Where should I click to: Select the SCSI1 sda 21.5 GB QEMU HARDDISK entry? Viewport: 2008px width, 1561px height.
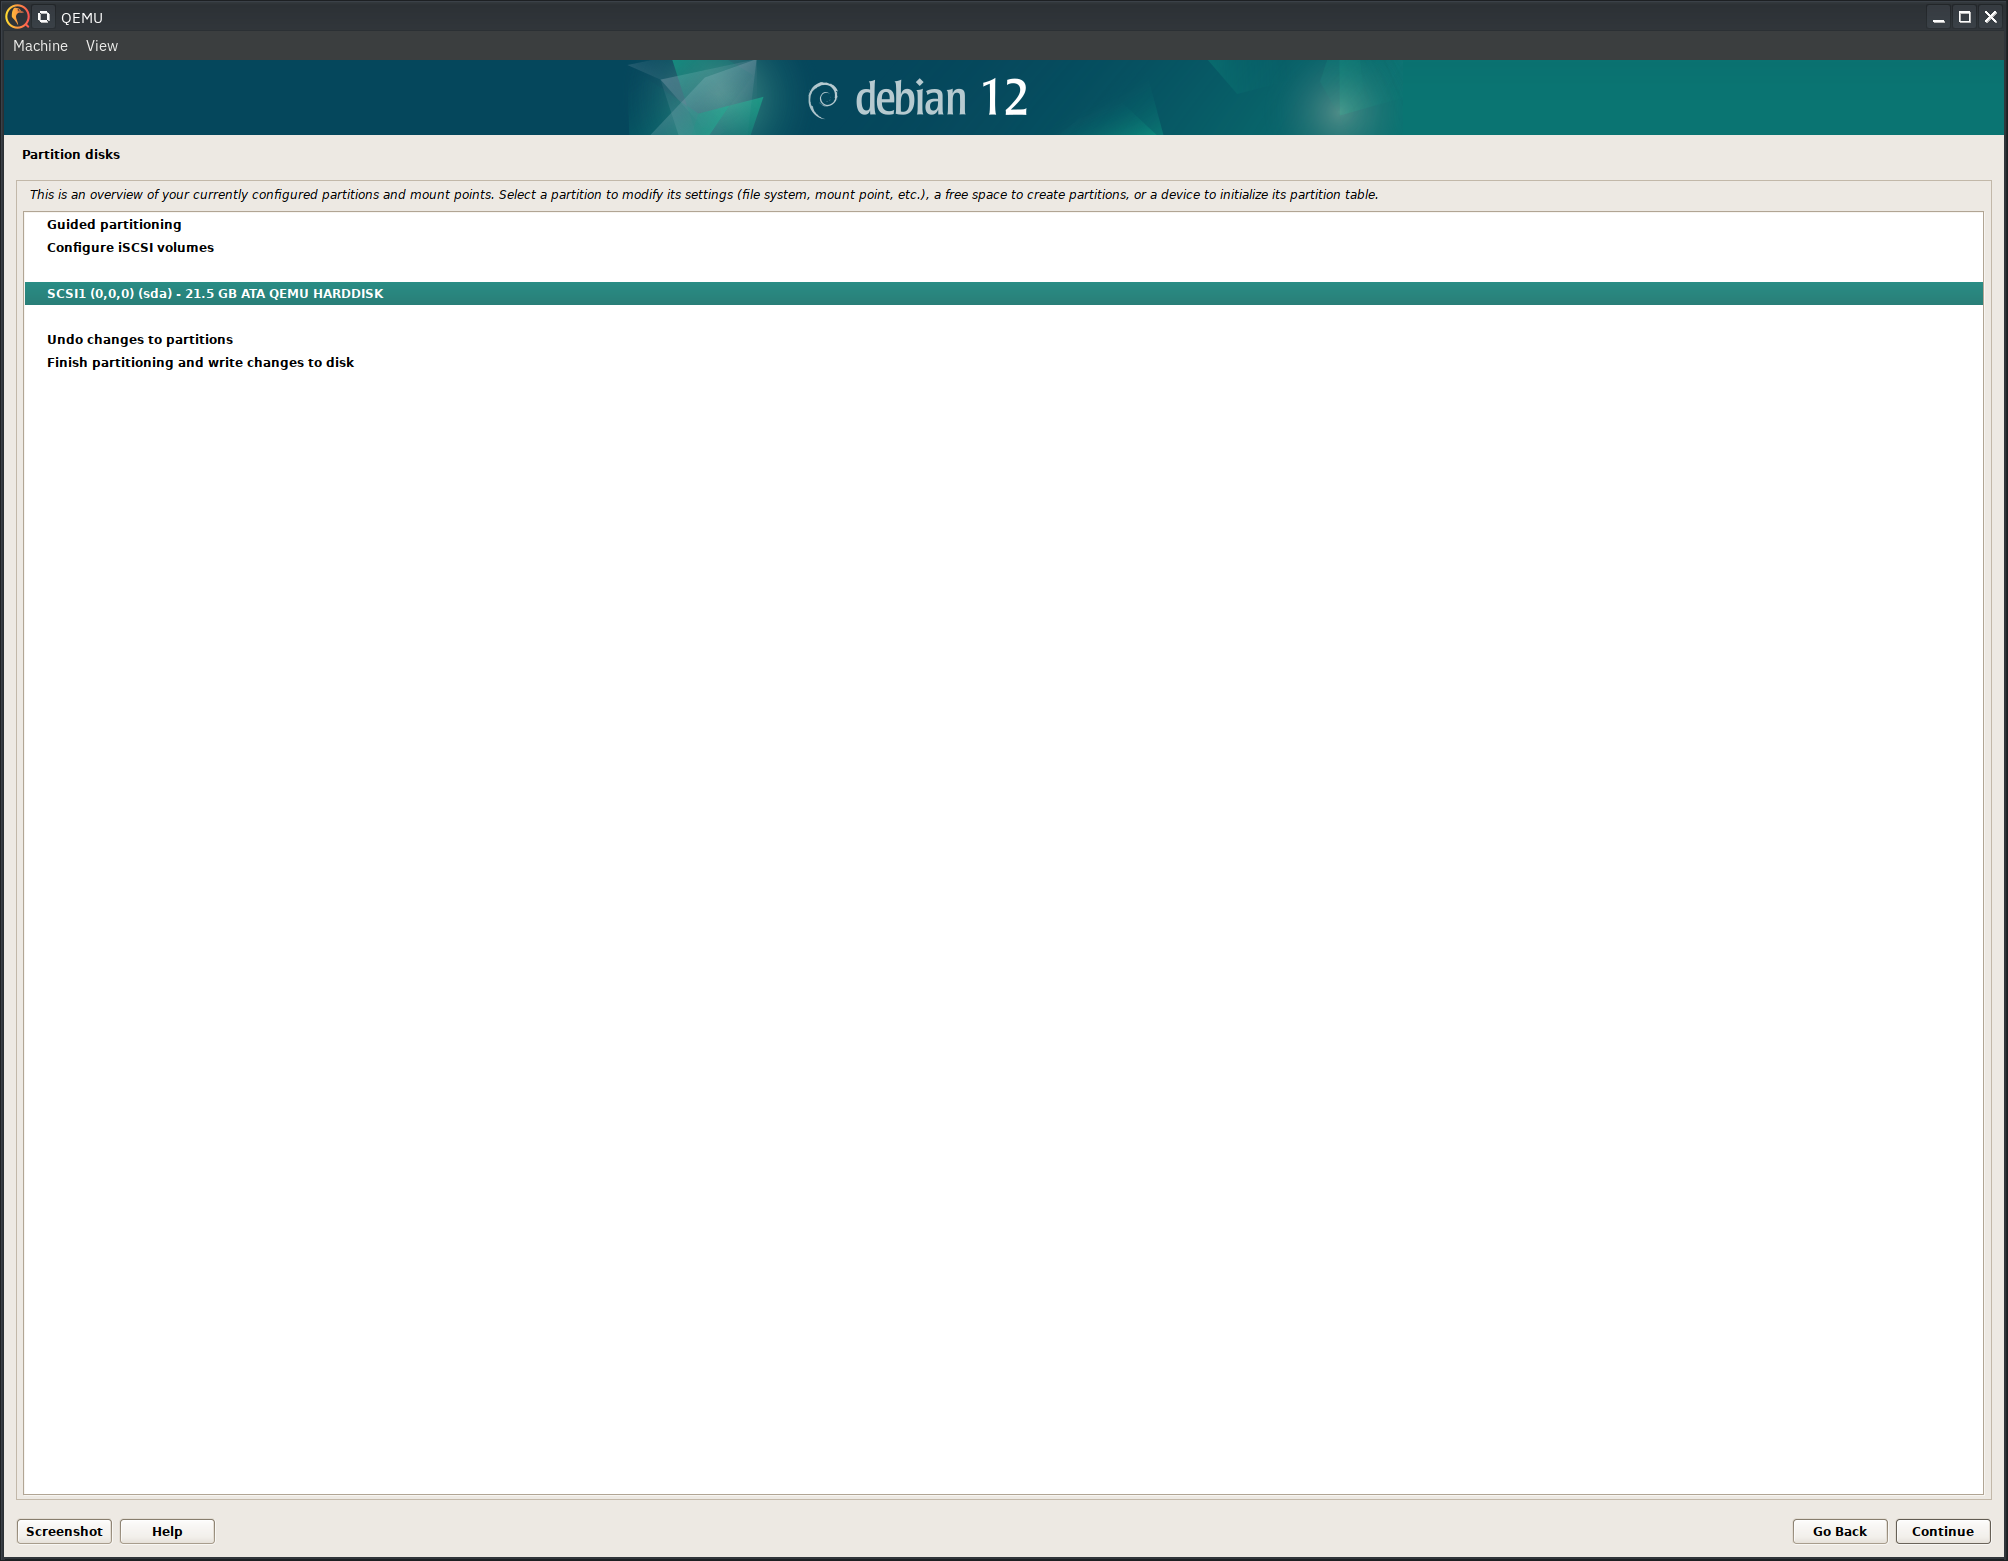pos(1003,293)
